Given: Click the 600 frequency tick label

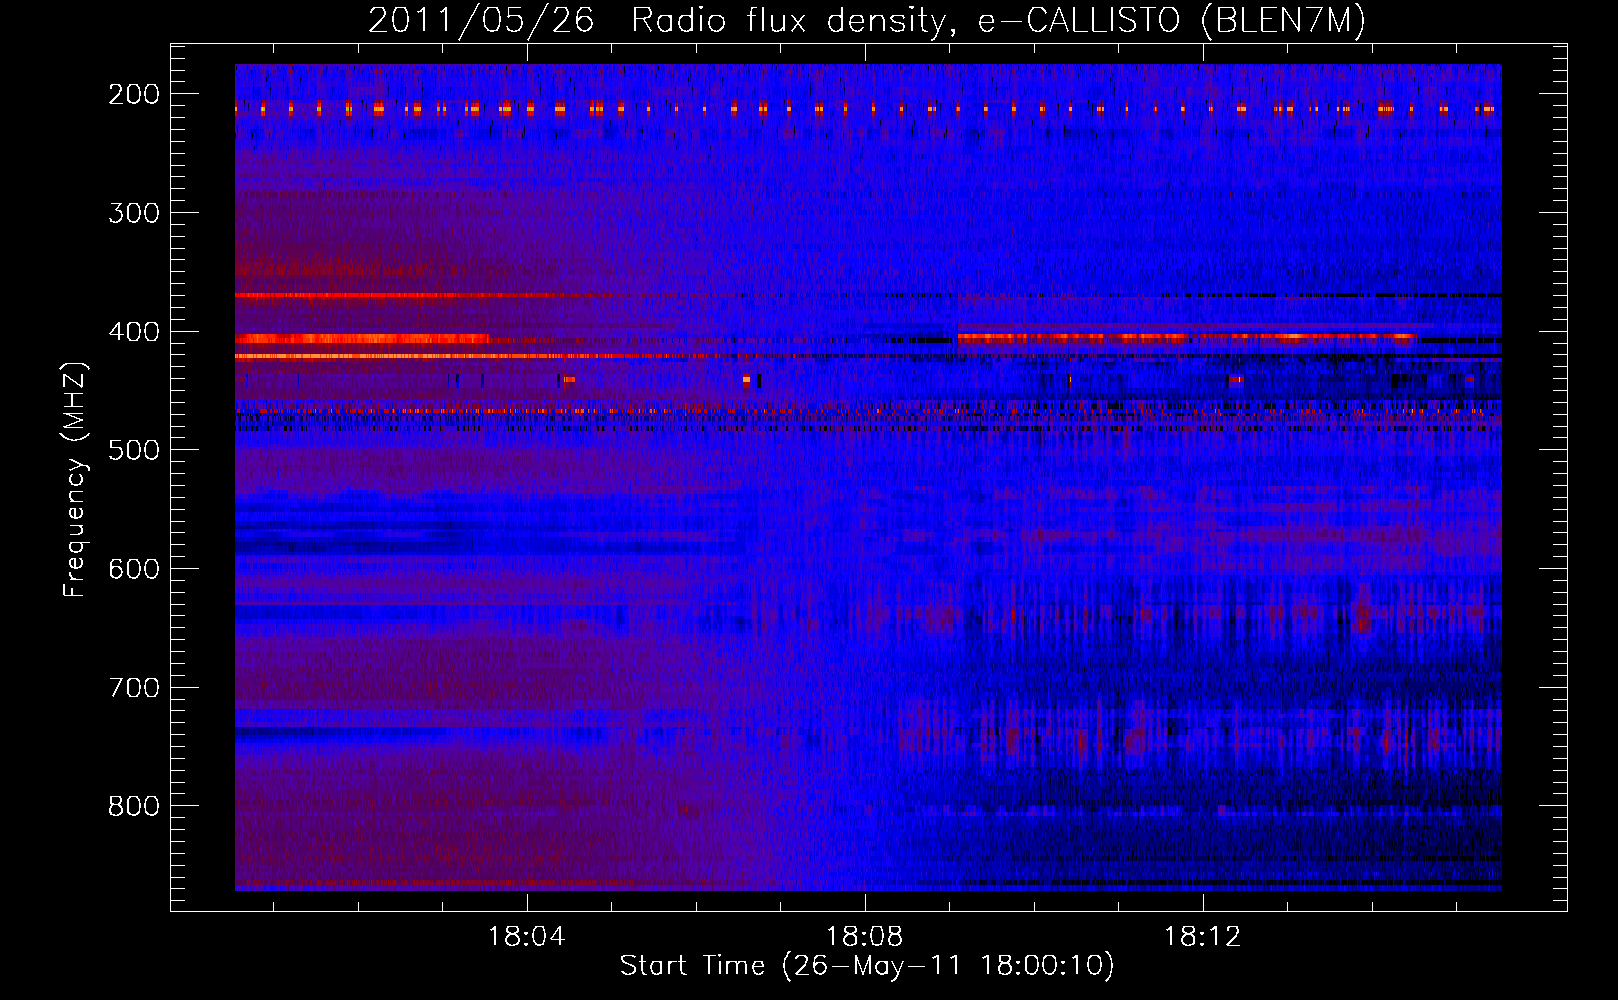Looking at the screenshot, I should (x=133, y=569).
